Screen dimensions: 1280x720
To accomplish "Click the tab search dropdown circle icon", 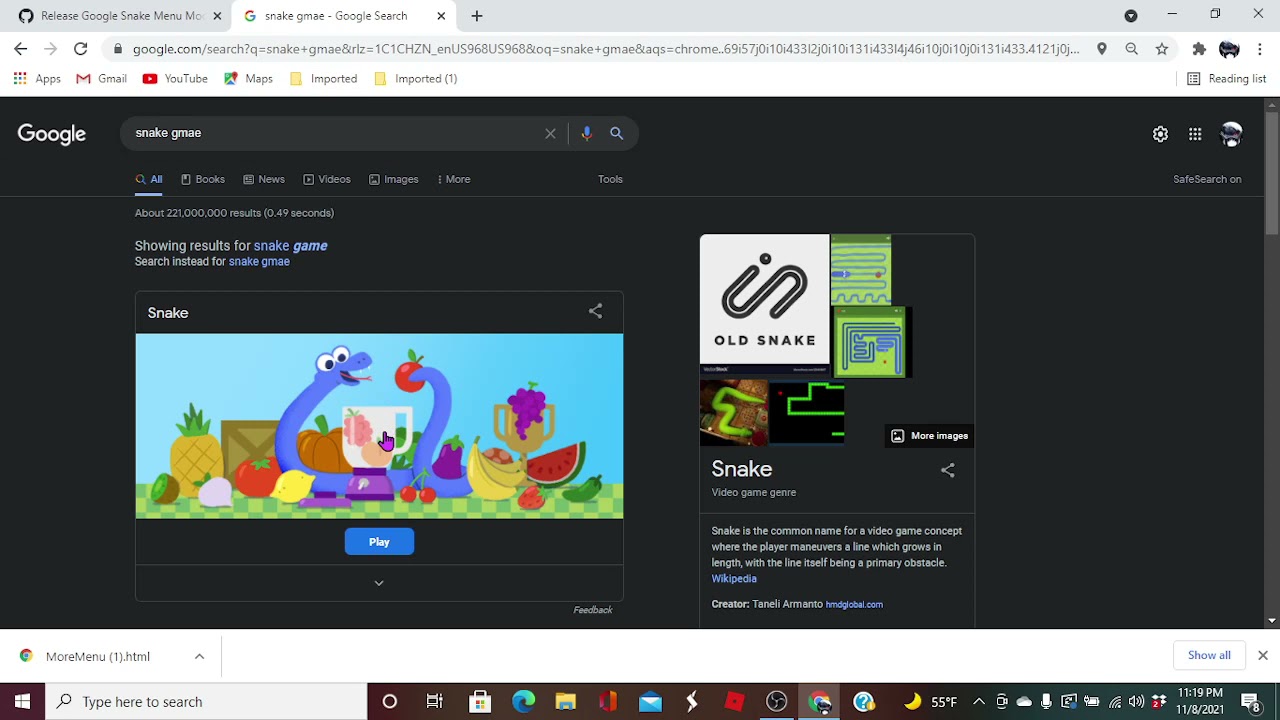I will point(1131,16).
